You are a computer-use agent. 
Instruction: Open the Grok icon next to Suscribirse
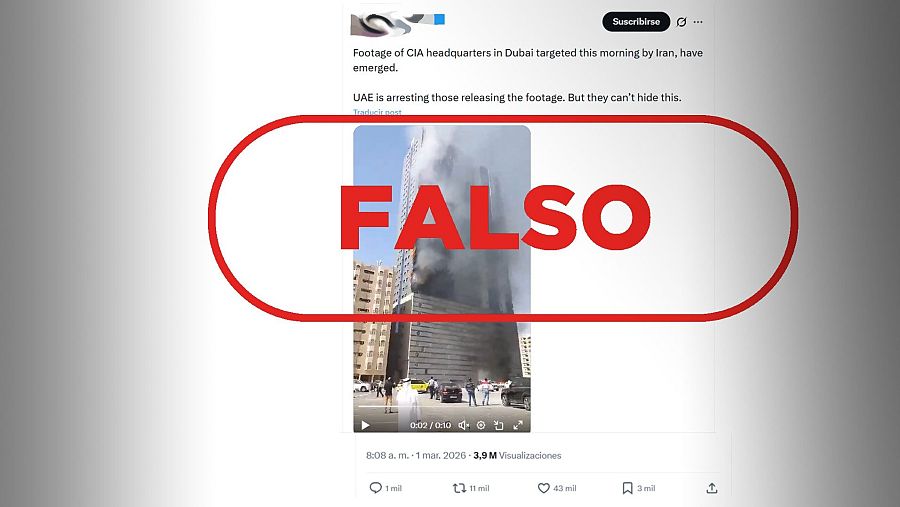coord(681,22)
